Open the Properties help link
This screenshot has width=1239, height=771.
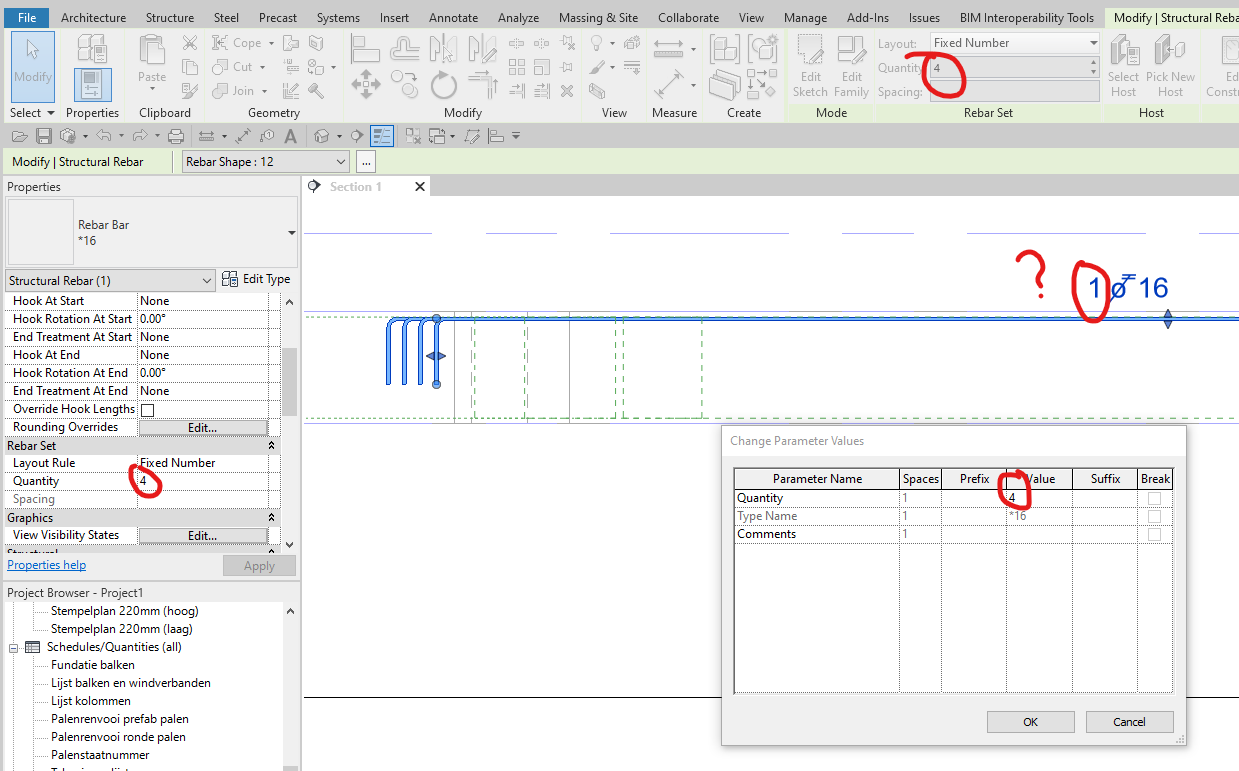46,564
